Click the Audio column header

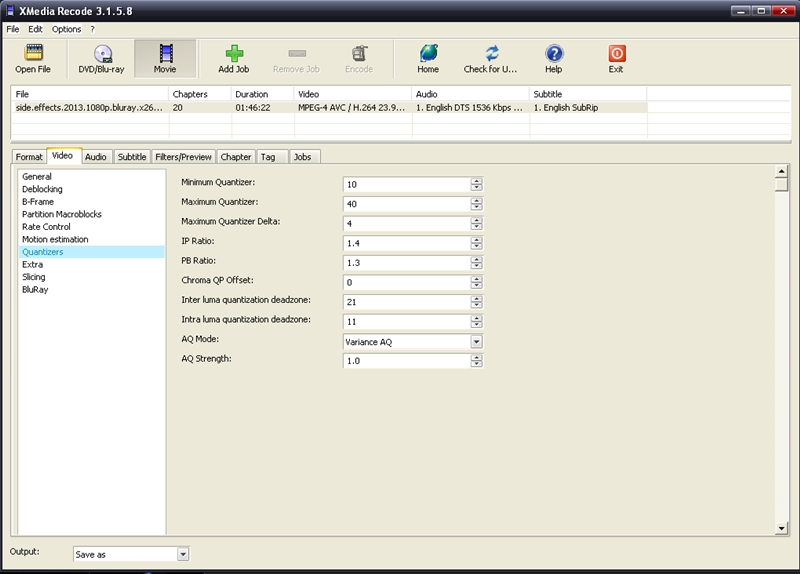(x=470, y=94)
